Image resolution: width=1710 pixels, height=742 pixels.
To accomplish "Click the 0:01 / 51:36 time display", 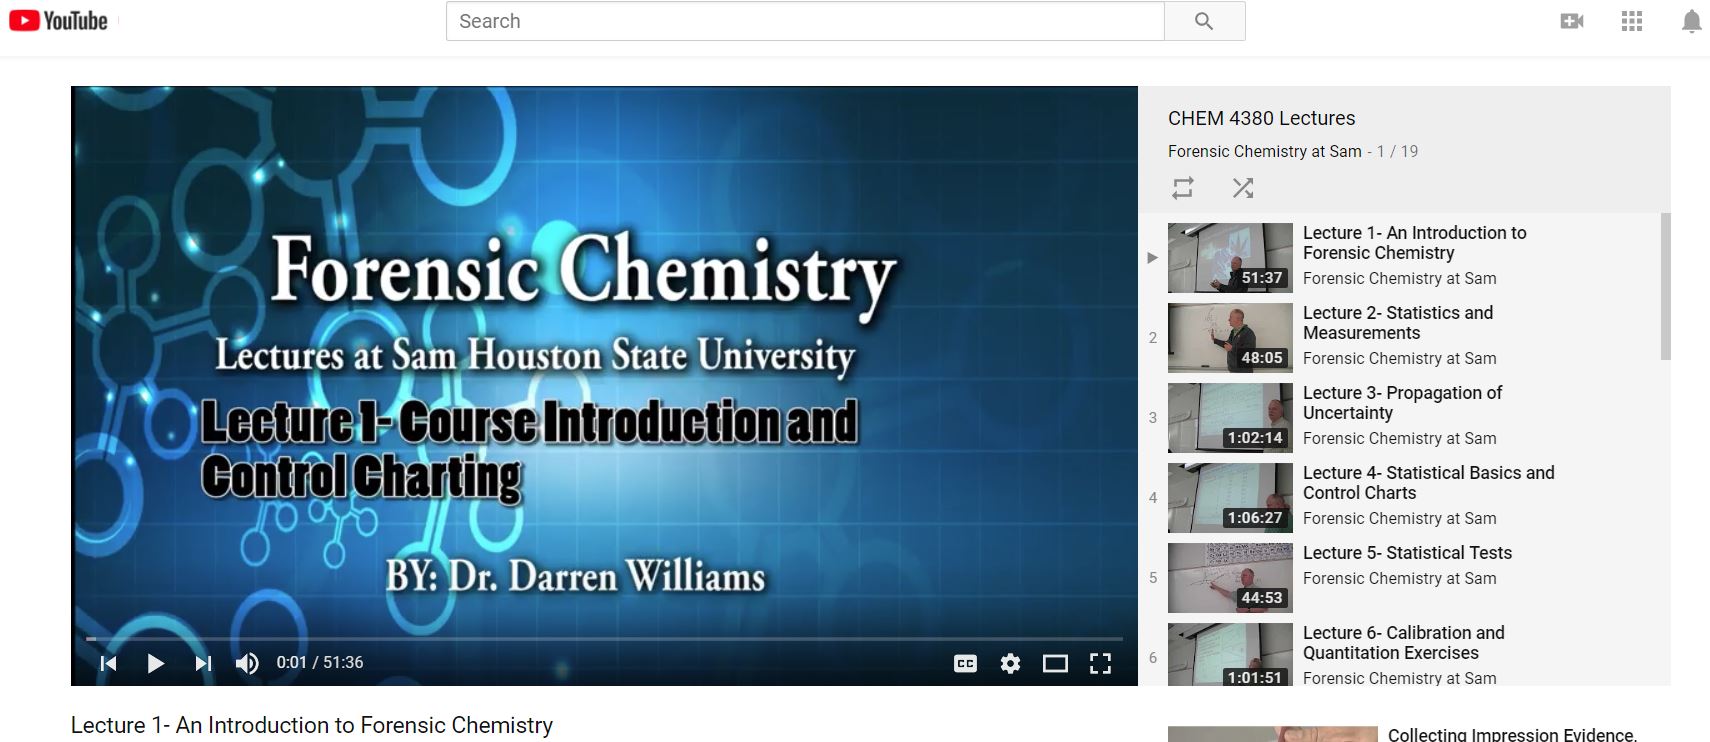I will (320, 662).
